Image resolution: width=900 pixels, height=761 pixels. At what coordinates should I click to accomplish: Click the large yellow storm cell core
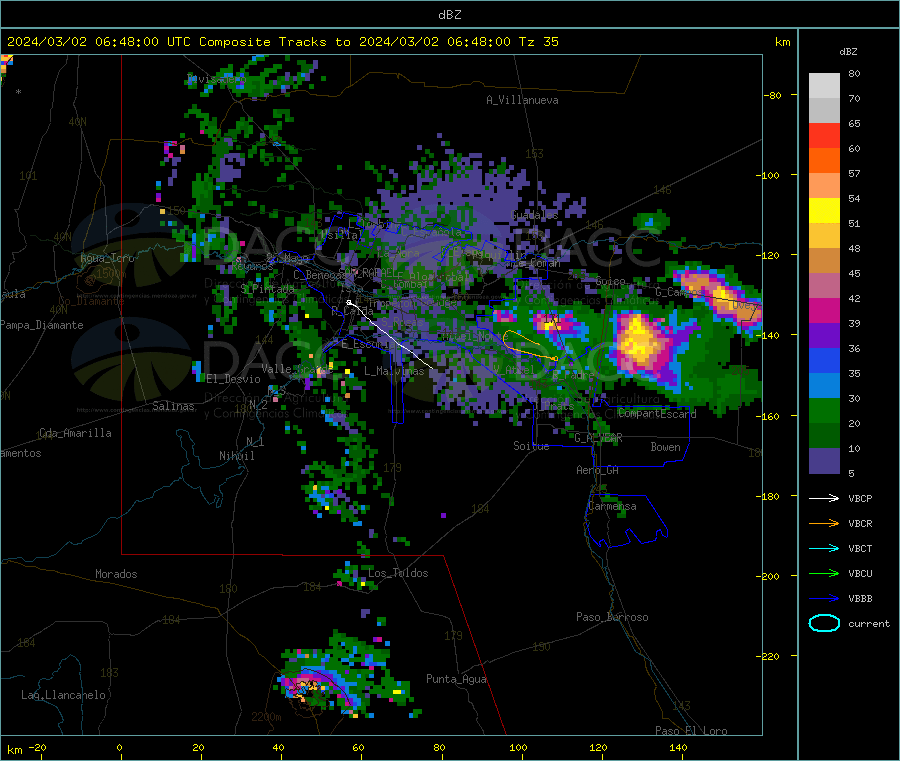coord(638,340)
